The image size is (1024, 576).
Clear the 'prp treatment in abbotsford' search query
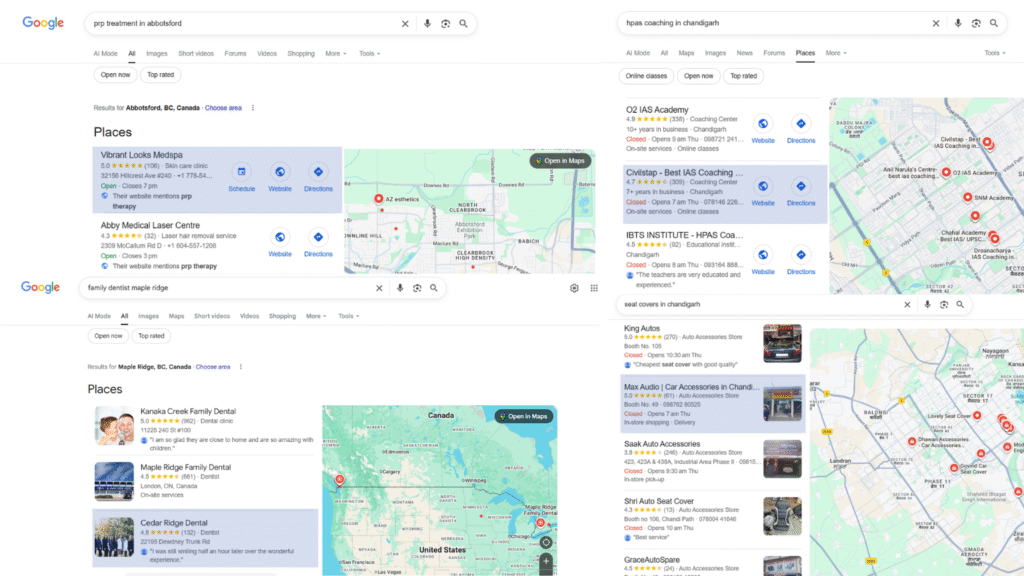[405, 23]
